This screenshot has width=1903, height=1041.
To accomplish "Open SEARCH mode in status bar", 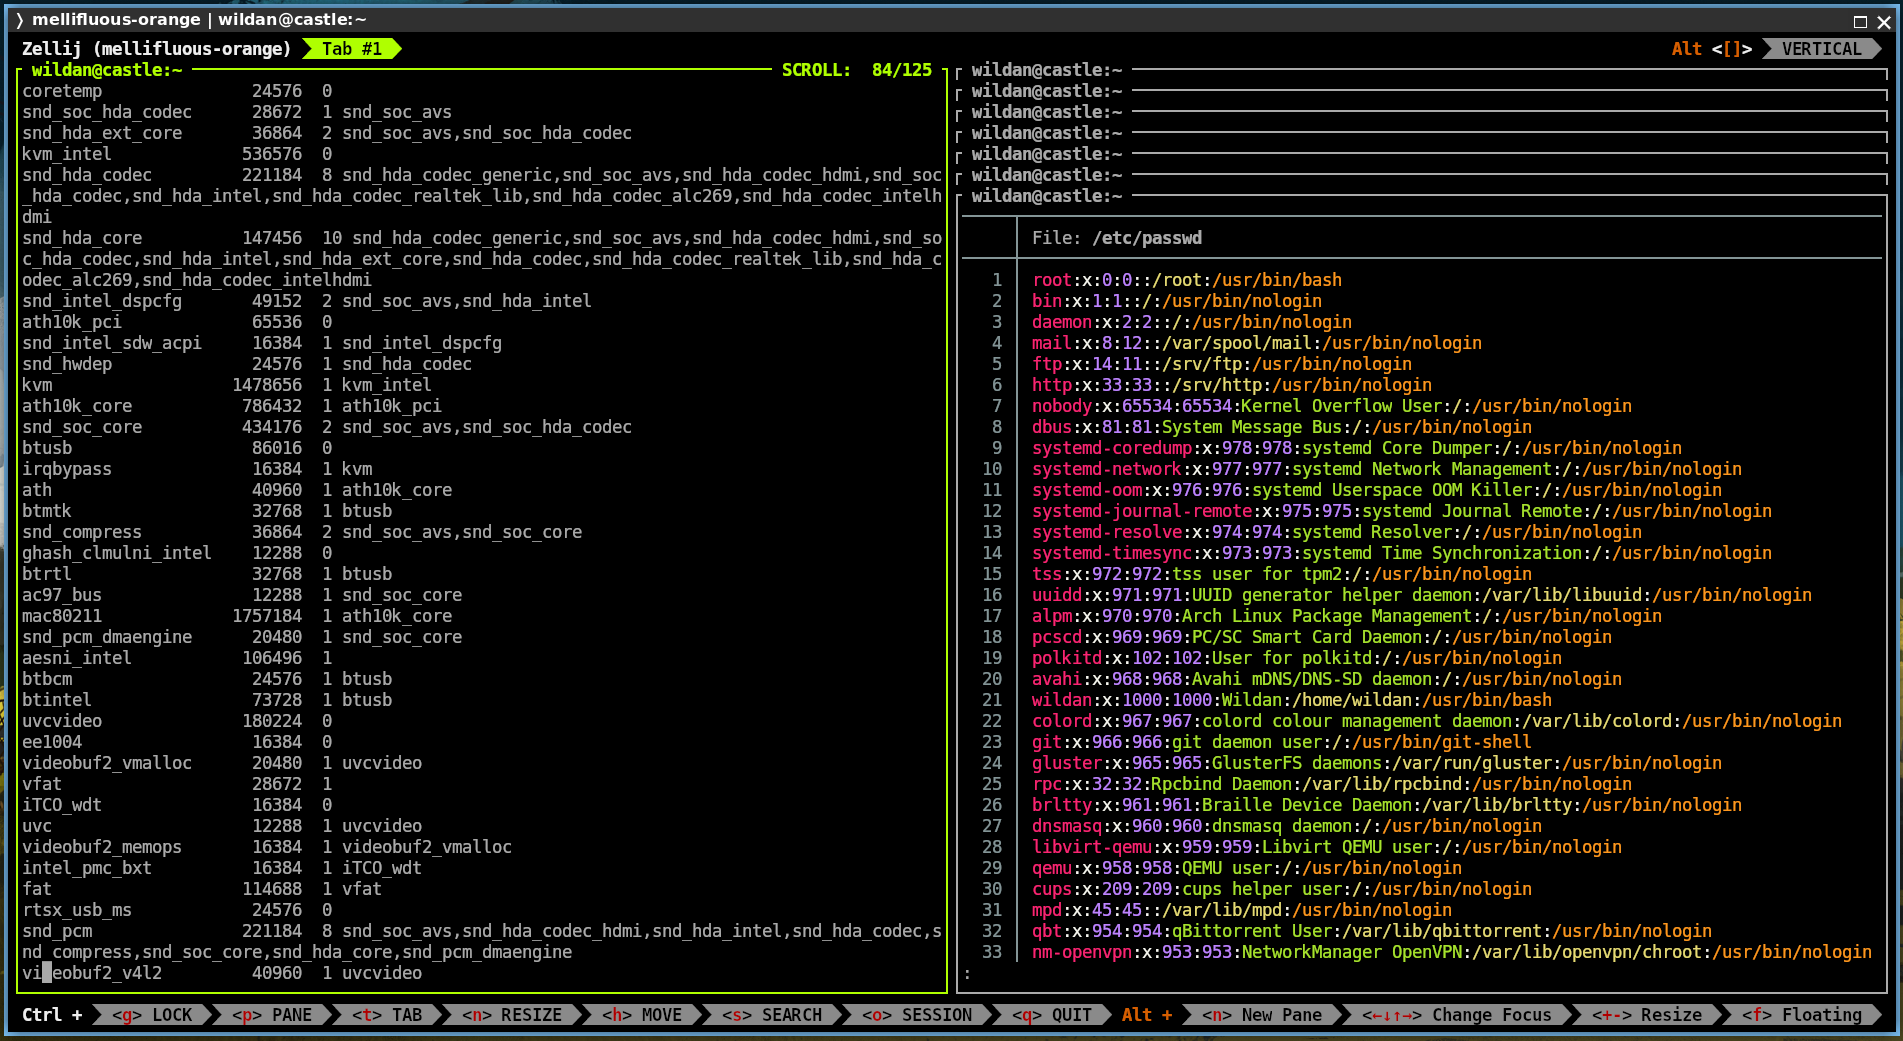I will (x=772, y=1015).
